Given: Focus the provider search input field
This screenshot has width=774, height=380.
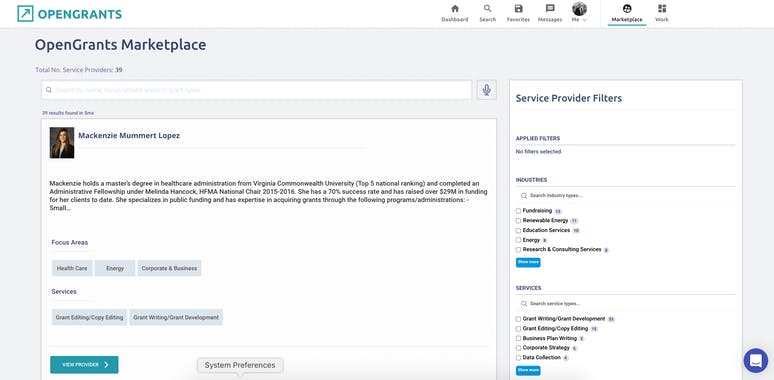Looking at the screenshot, I should click(x=257, y=90).
